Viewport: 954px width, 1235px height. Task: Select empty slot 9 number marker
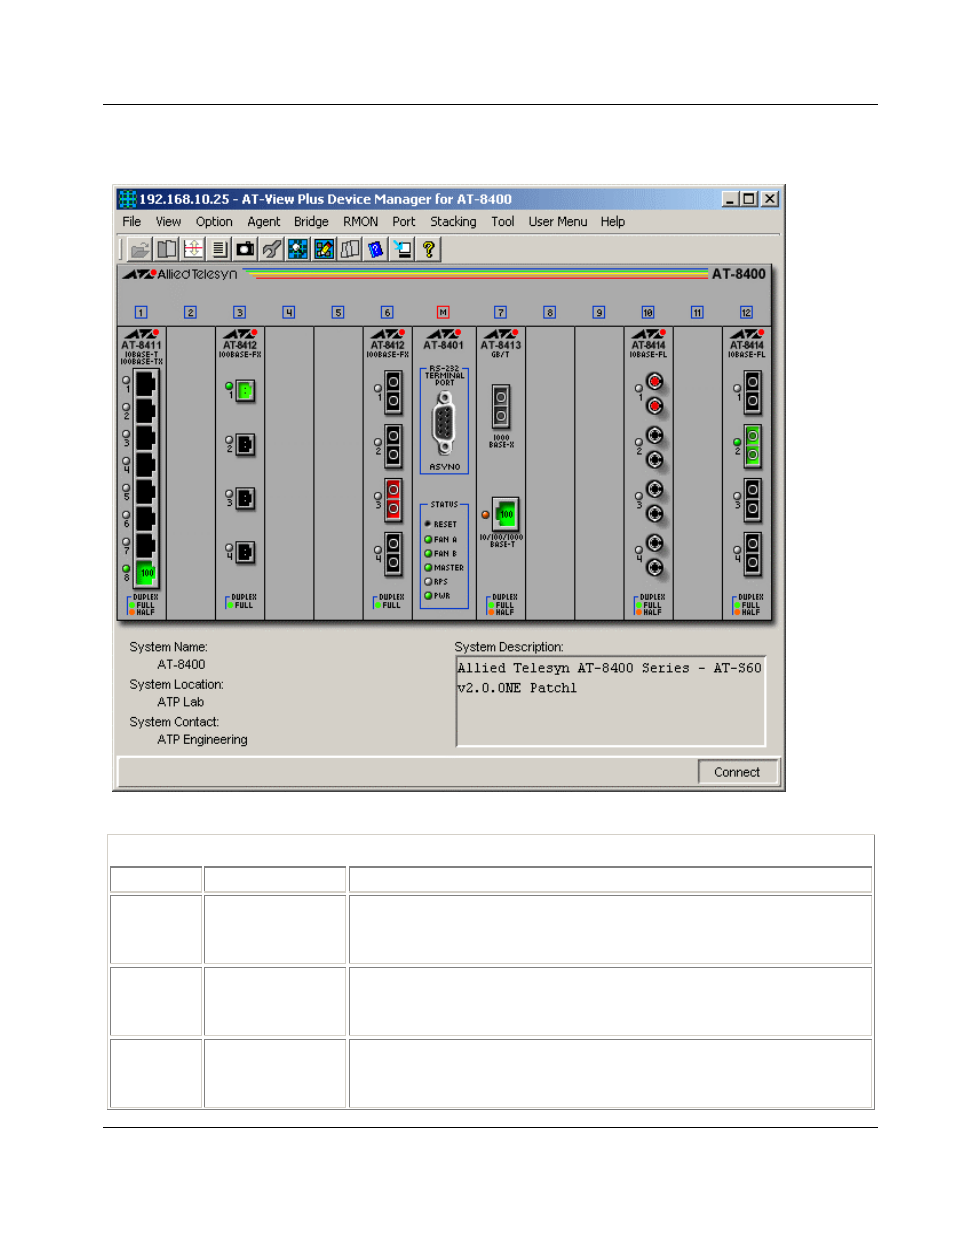pos(598,312)
